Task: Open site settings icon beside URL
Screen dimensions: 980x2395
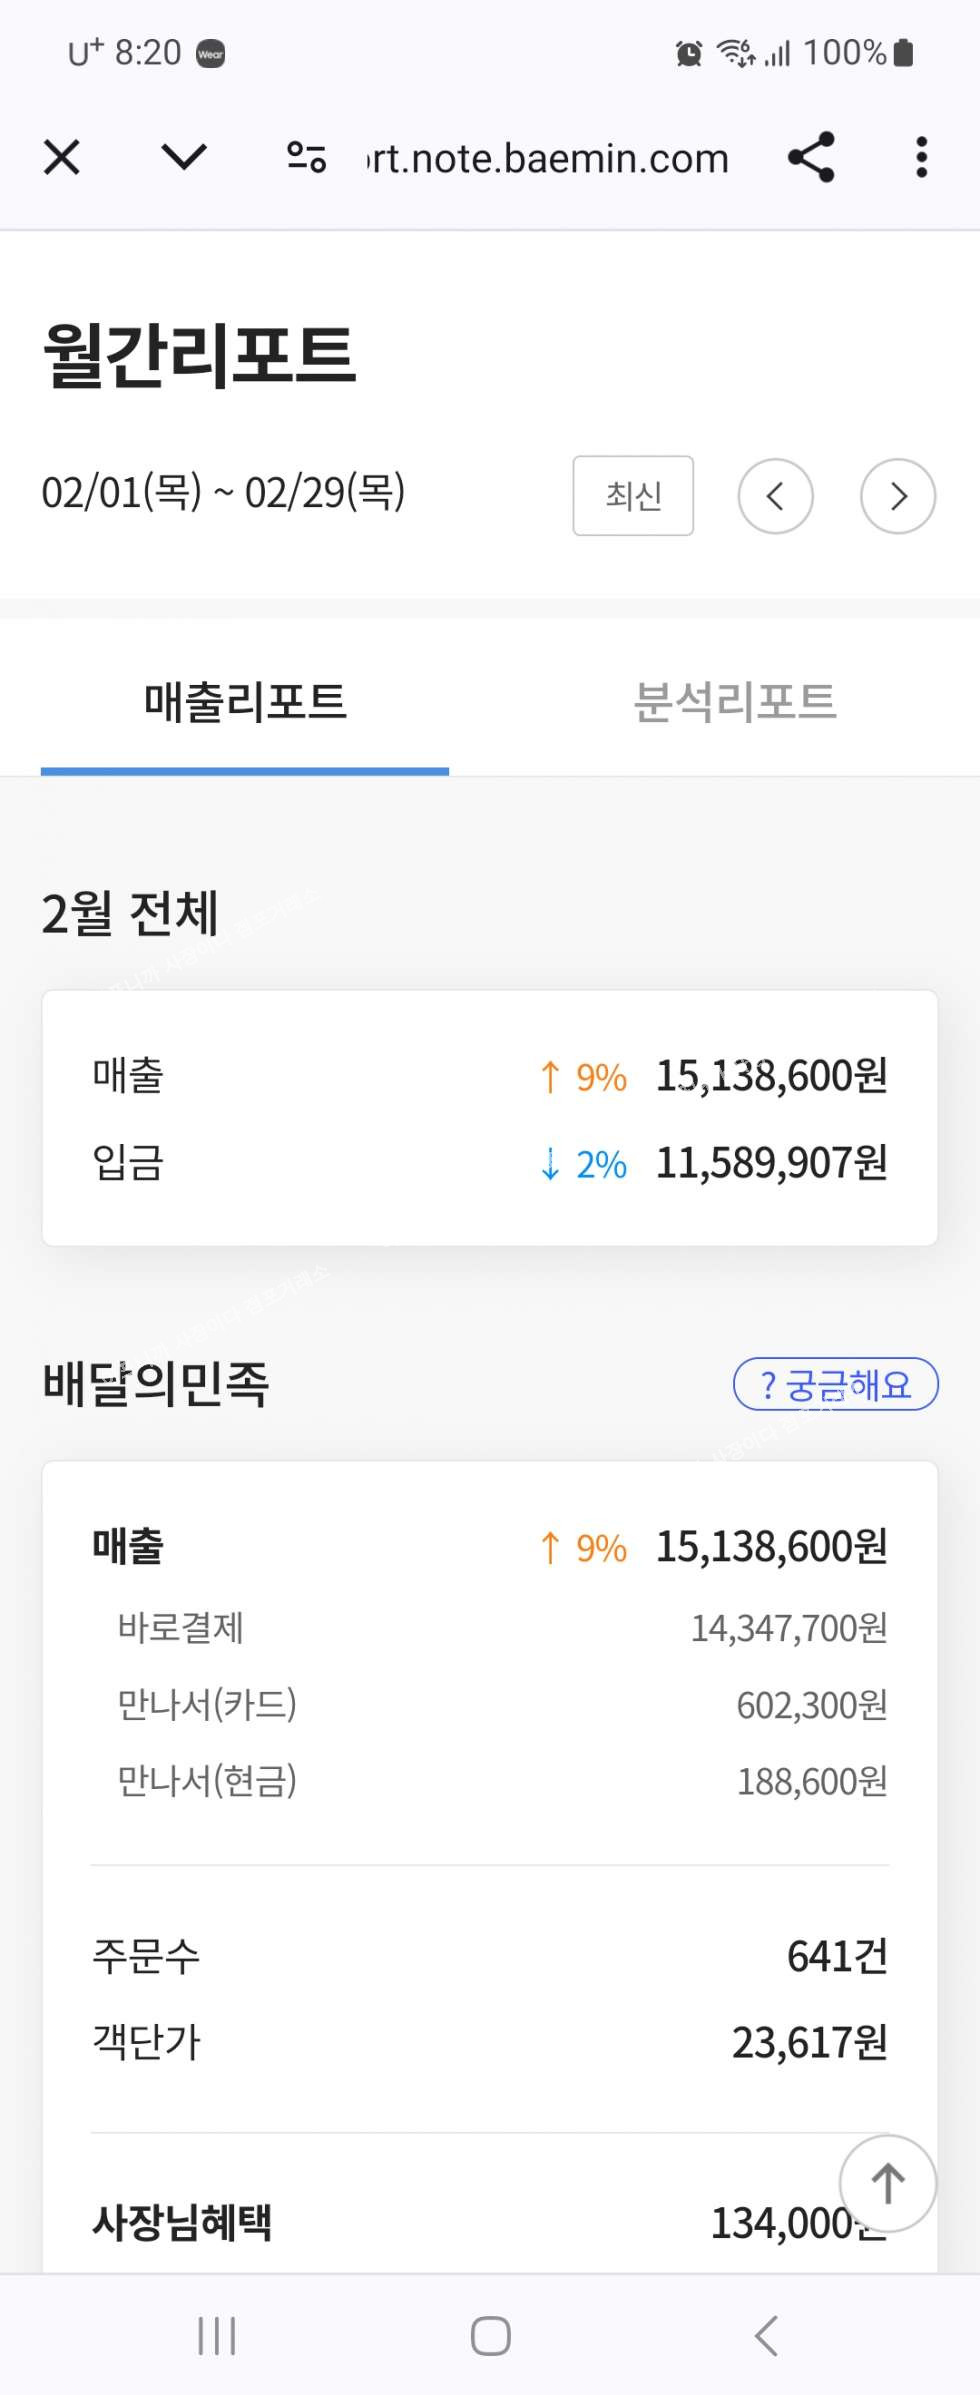Action: (x=306, y=157)
